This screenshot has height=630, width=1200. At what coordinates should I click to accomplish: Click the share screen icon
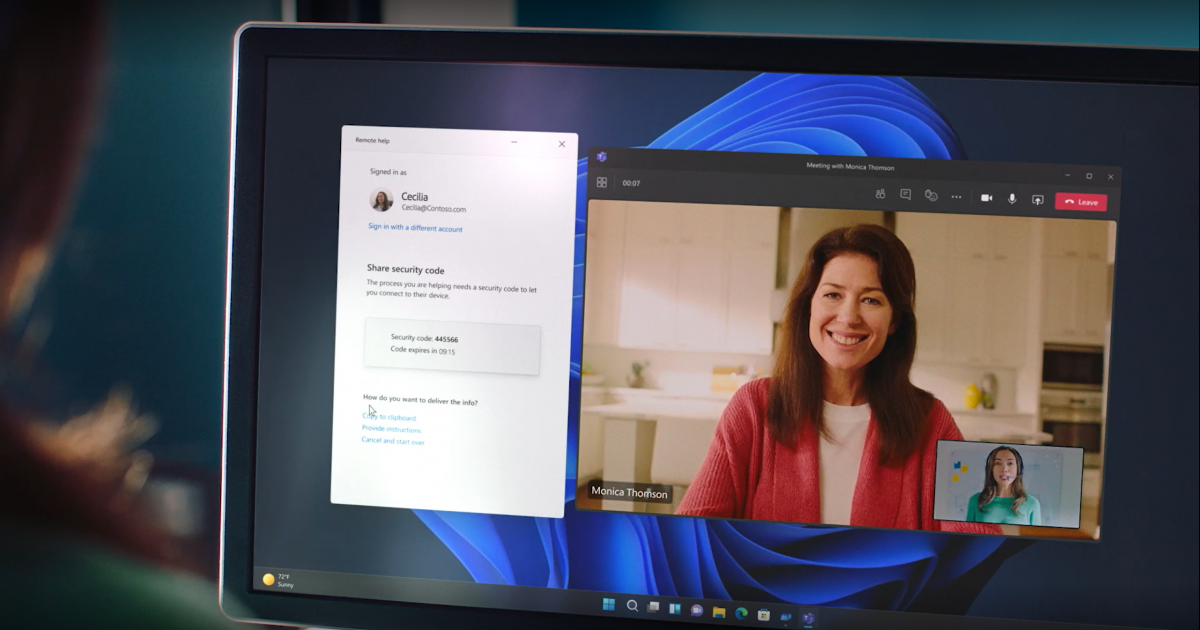pos(1038,200)
